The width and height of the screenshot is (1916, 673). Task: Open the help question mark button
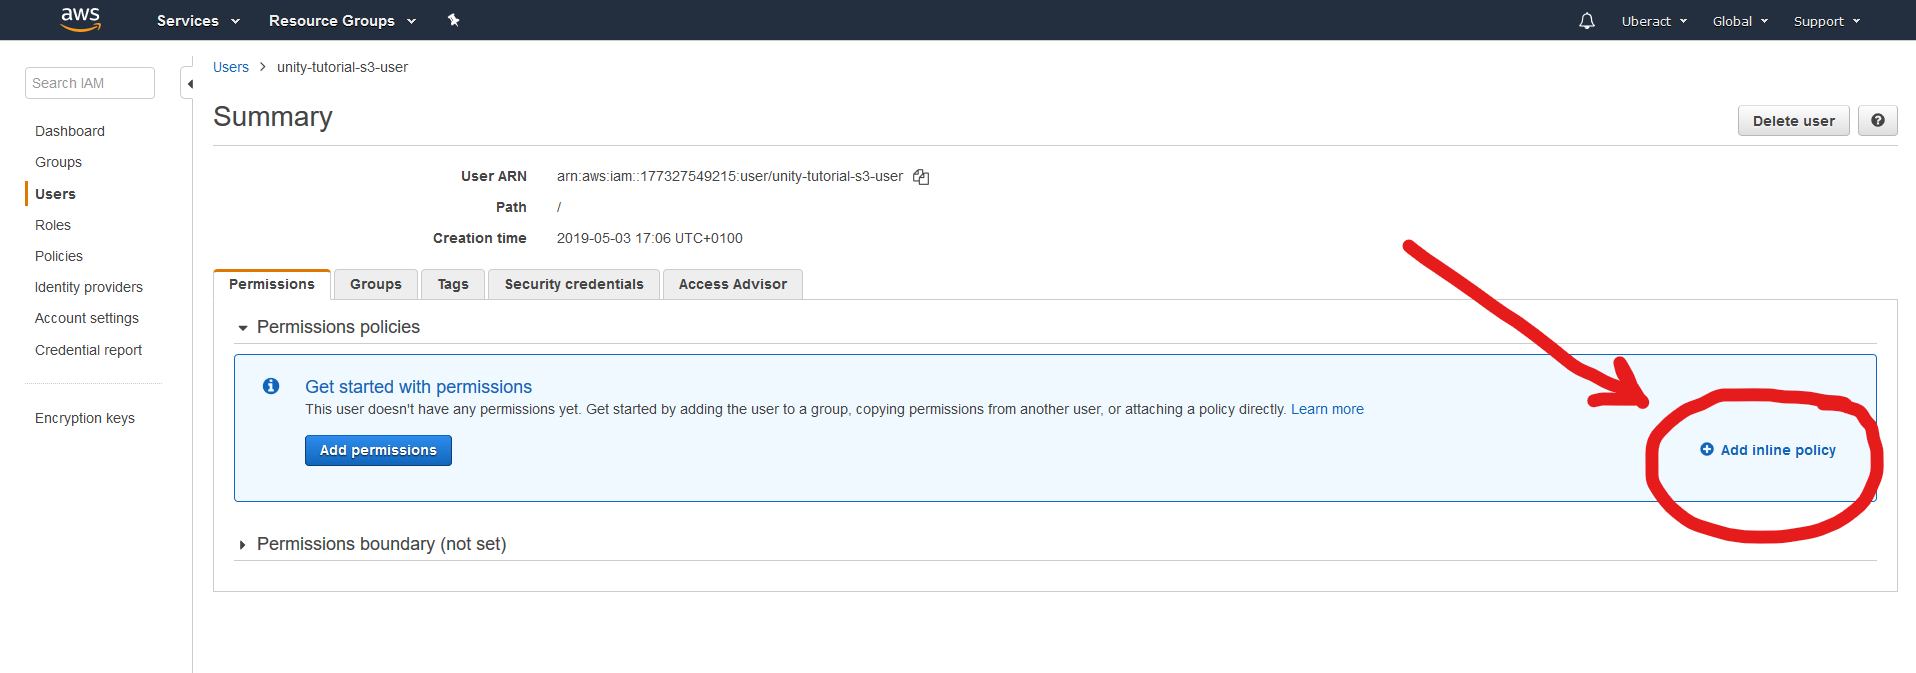tap(1878, 121)
